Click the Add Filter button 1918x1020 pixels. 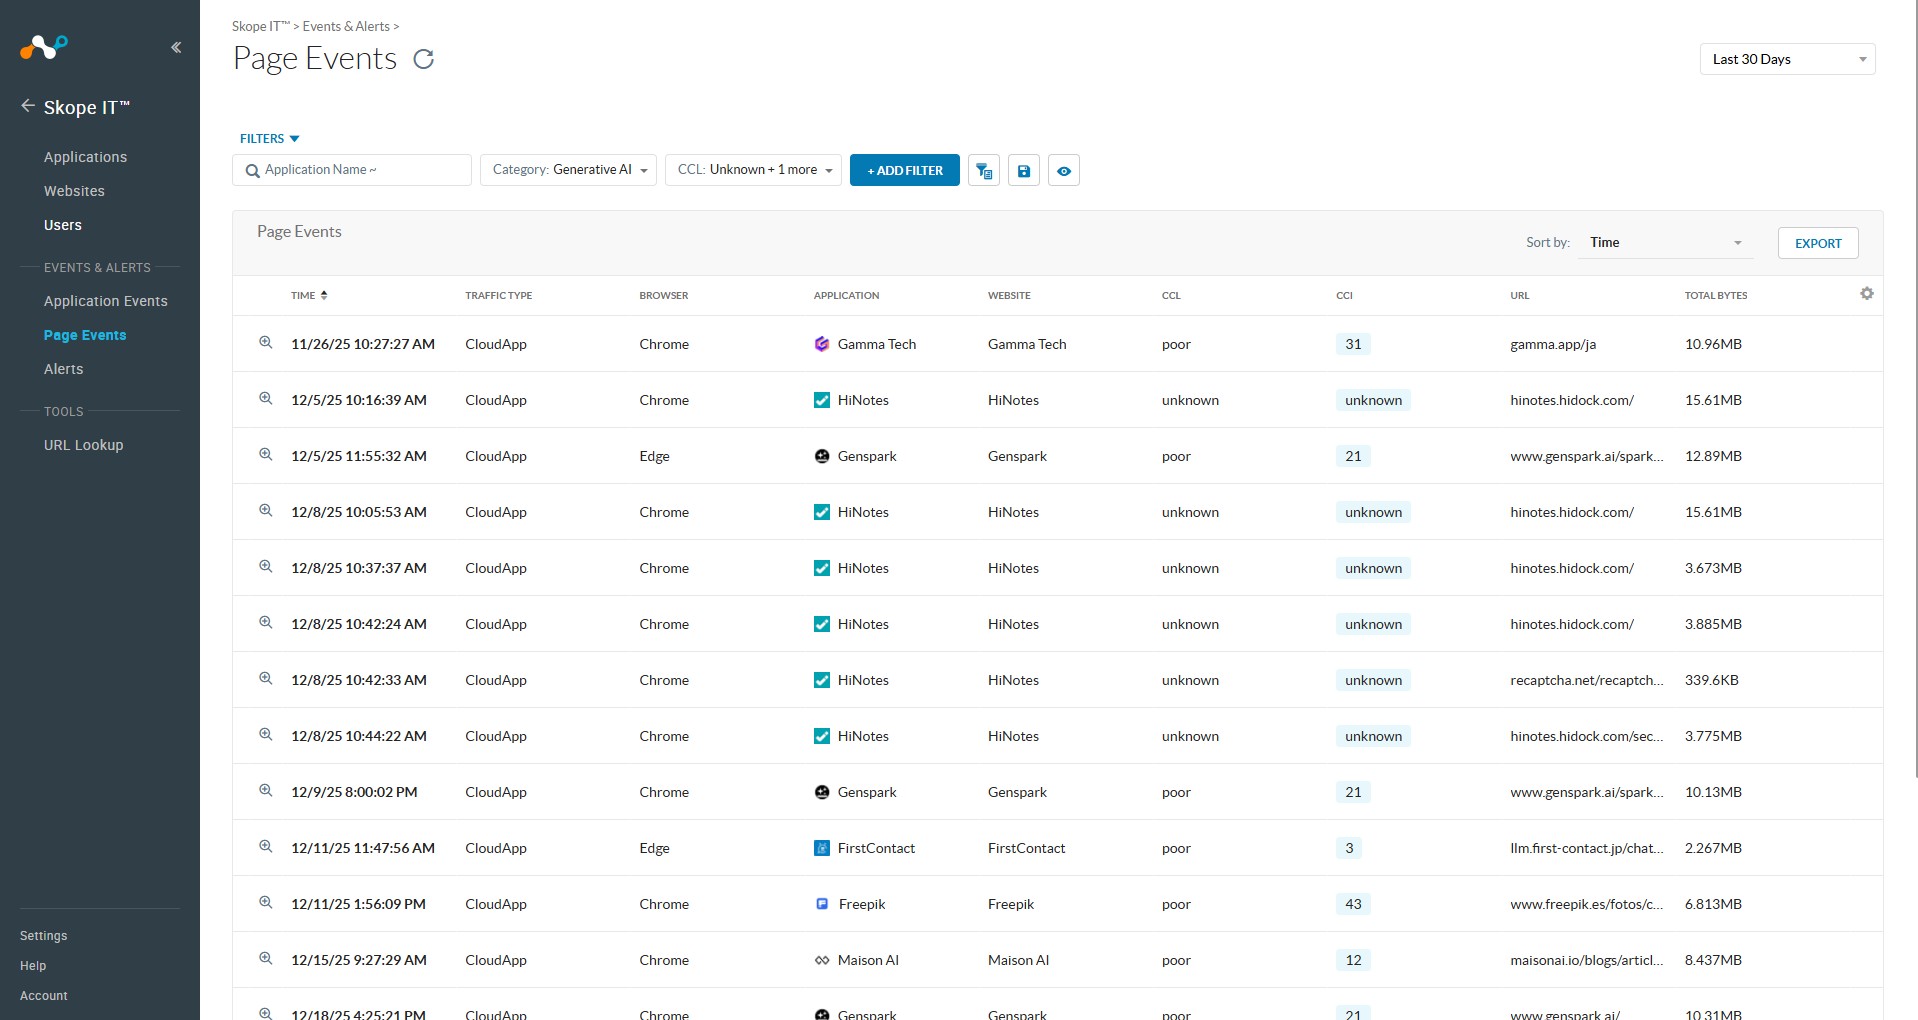[904, 171]
